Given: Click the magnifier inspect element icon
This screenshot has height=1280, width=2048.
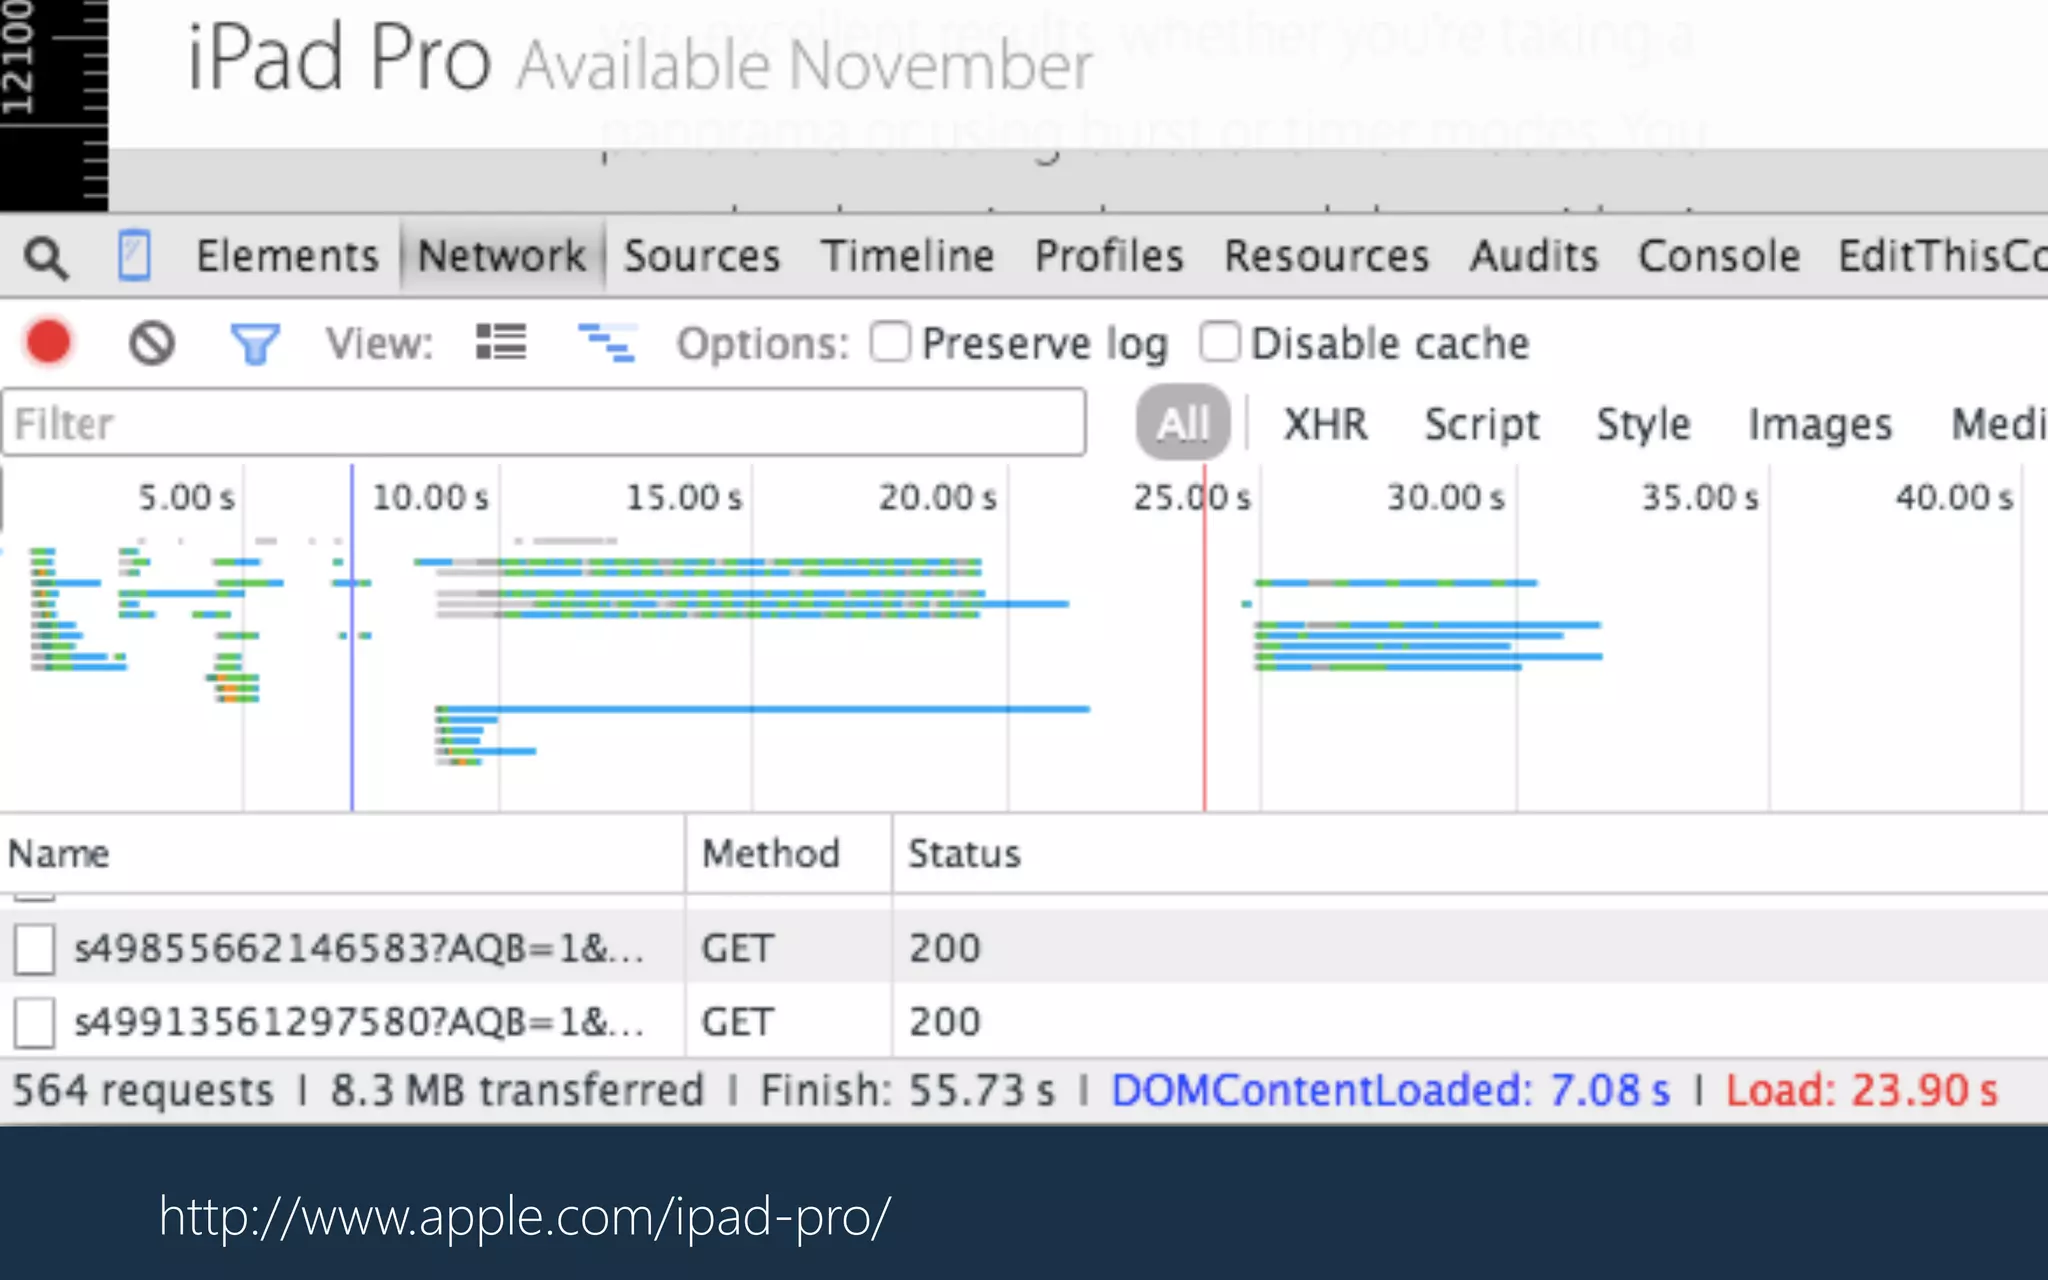Looking at the screenshot, I should point(46,257).
